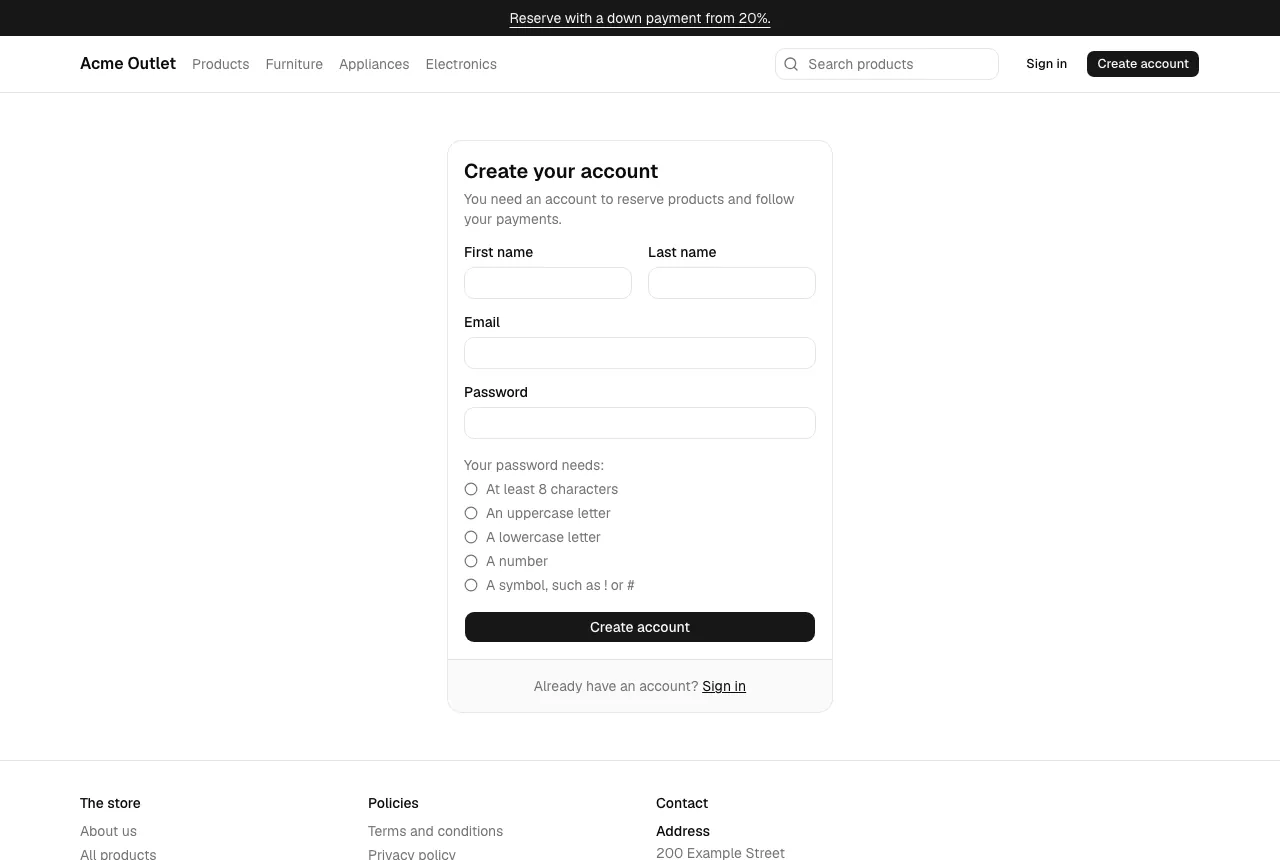Screen dimensions: 1280x860
Task: Click the 'A lowercase letter' text
Action: 543,537
